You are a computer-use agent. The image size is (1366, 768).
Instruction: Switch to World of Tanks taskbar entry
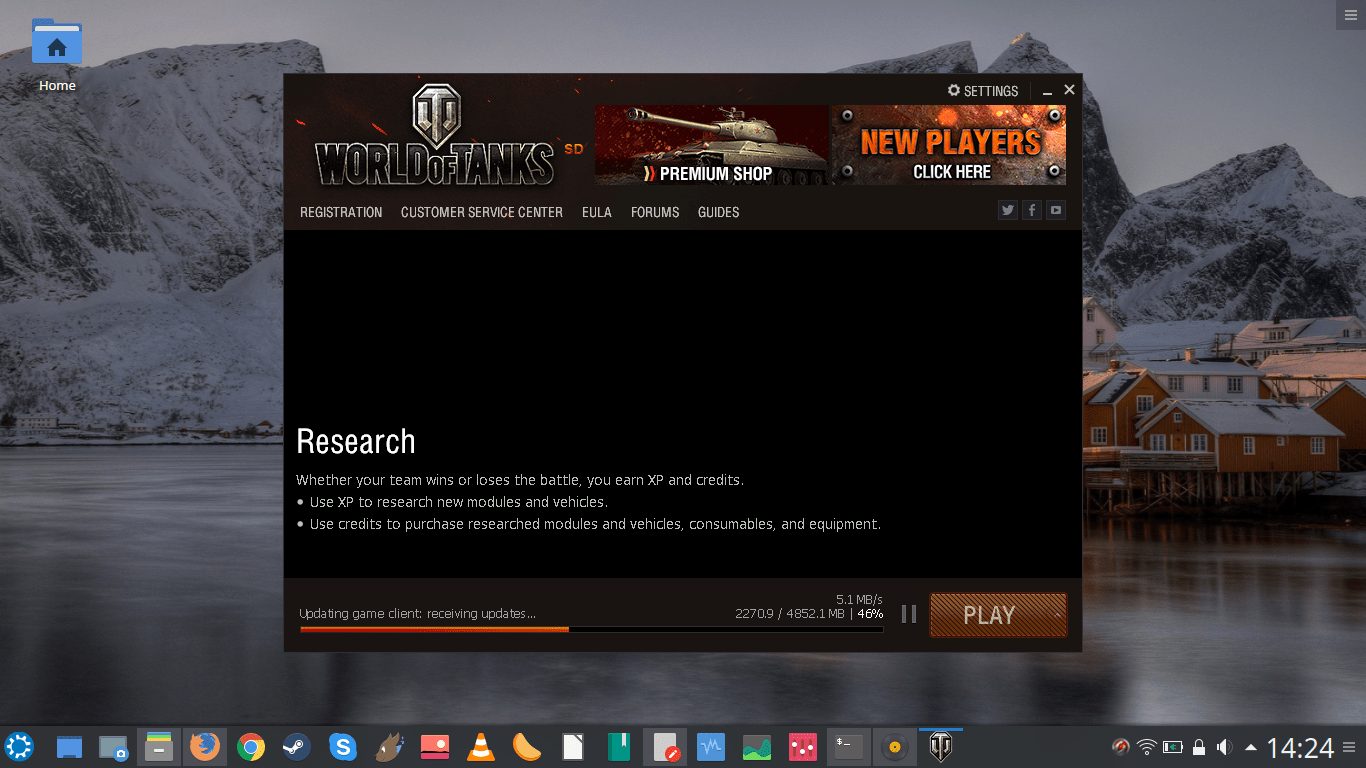pyautogui.click(x=941, y=747)
